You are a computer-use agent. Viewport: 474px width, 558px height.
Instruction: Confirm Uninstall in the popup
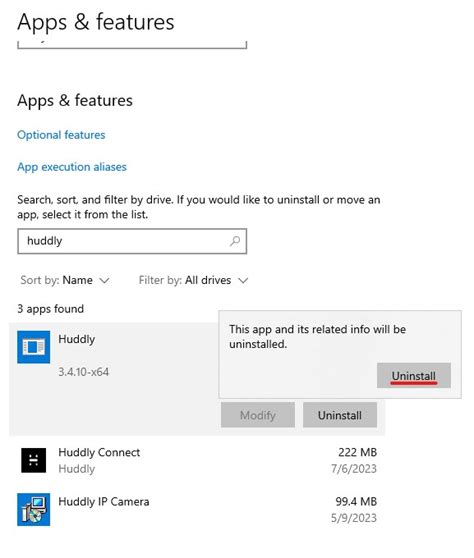[414, 375]
